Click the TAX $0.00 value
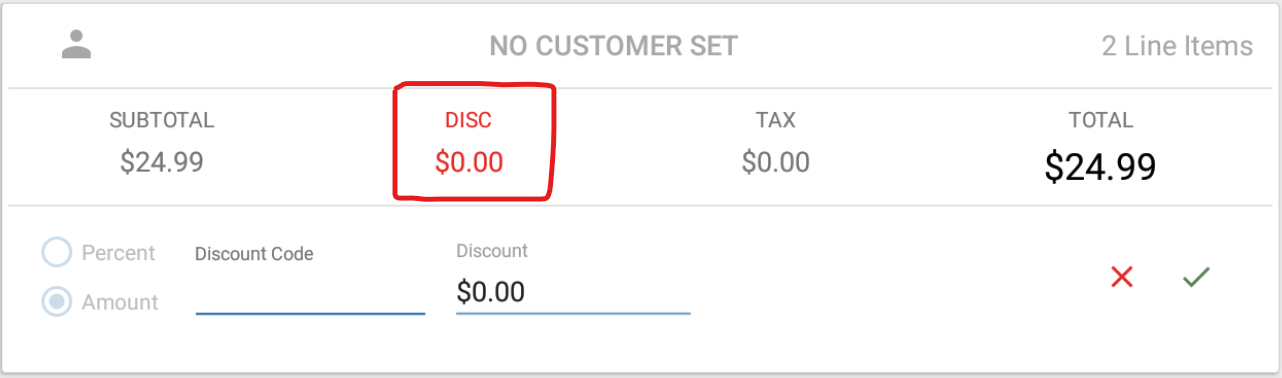1282x378 pixels. pos(775,162)
